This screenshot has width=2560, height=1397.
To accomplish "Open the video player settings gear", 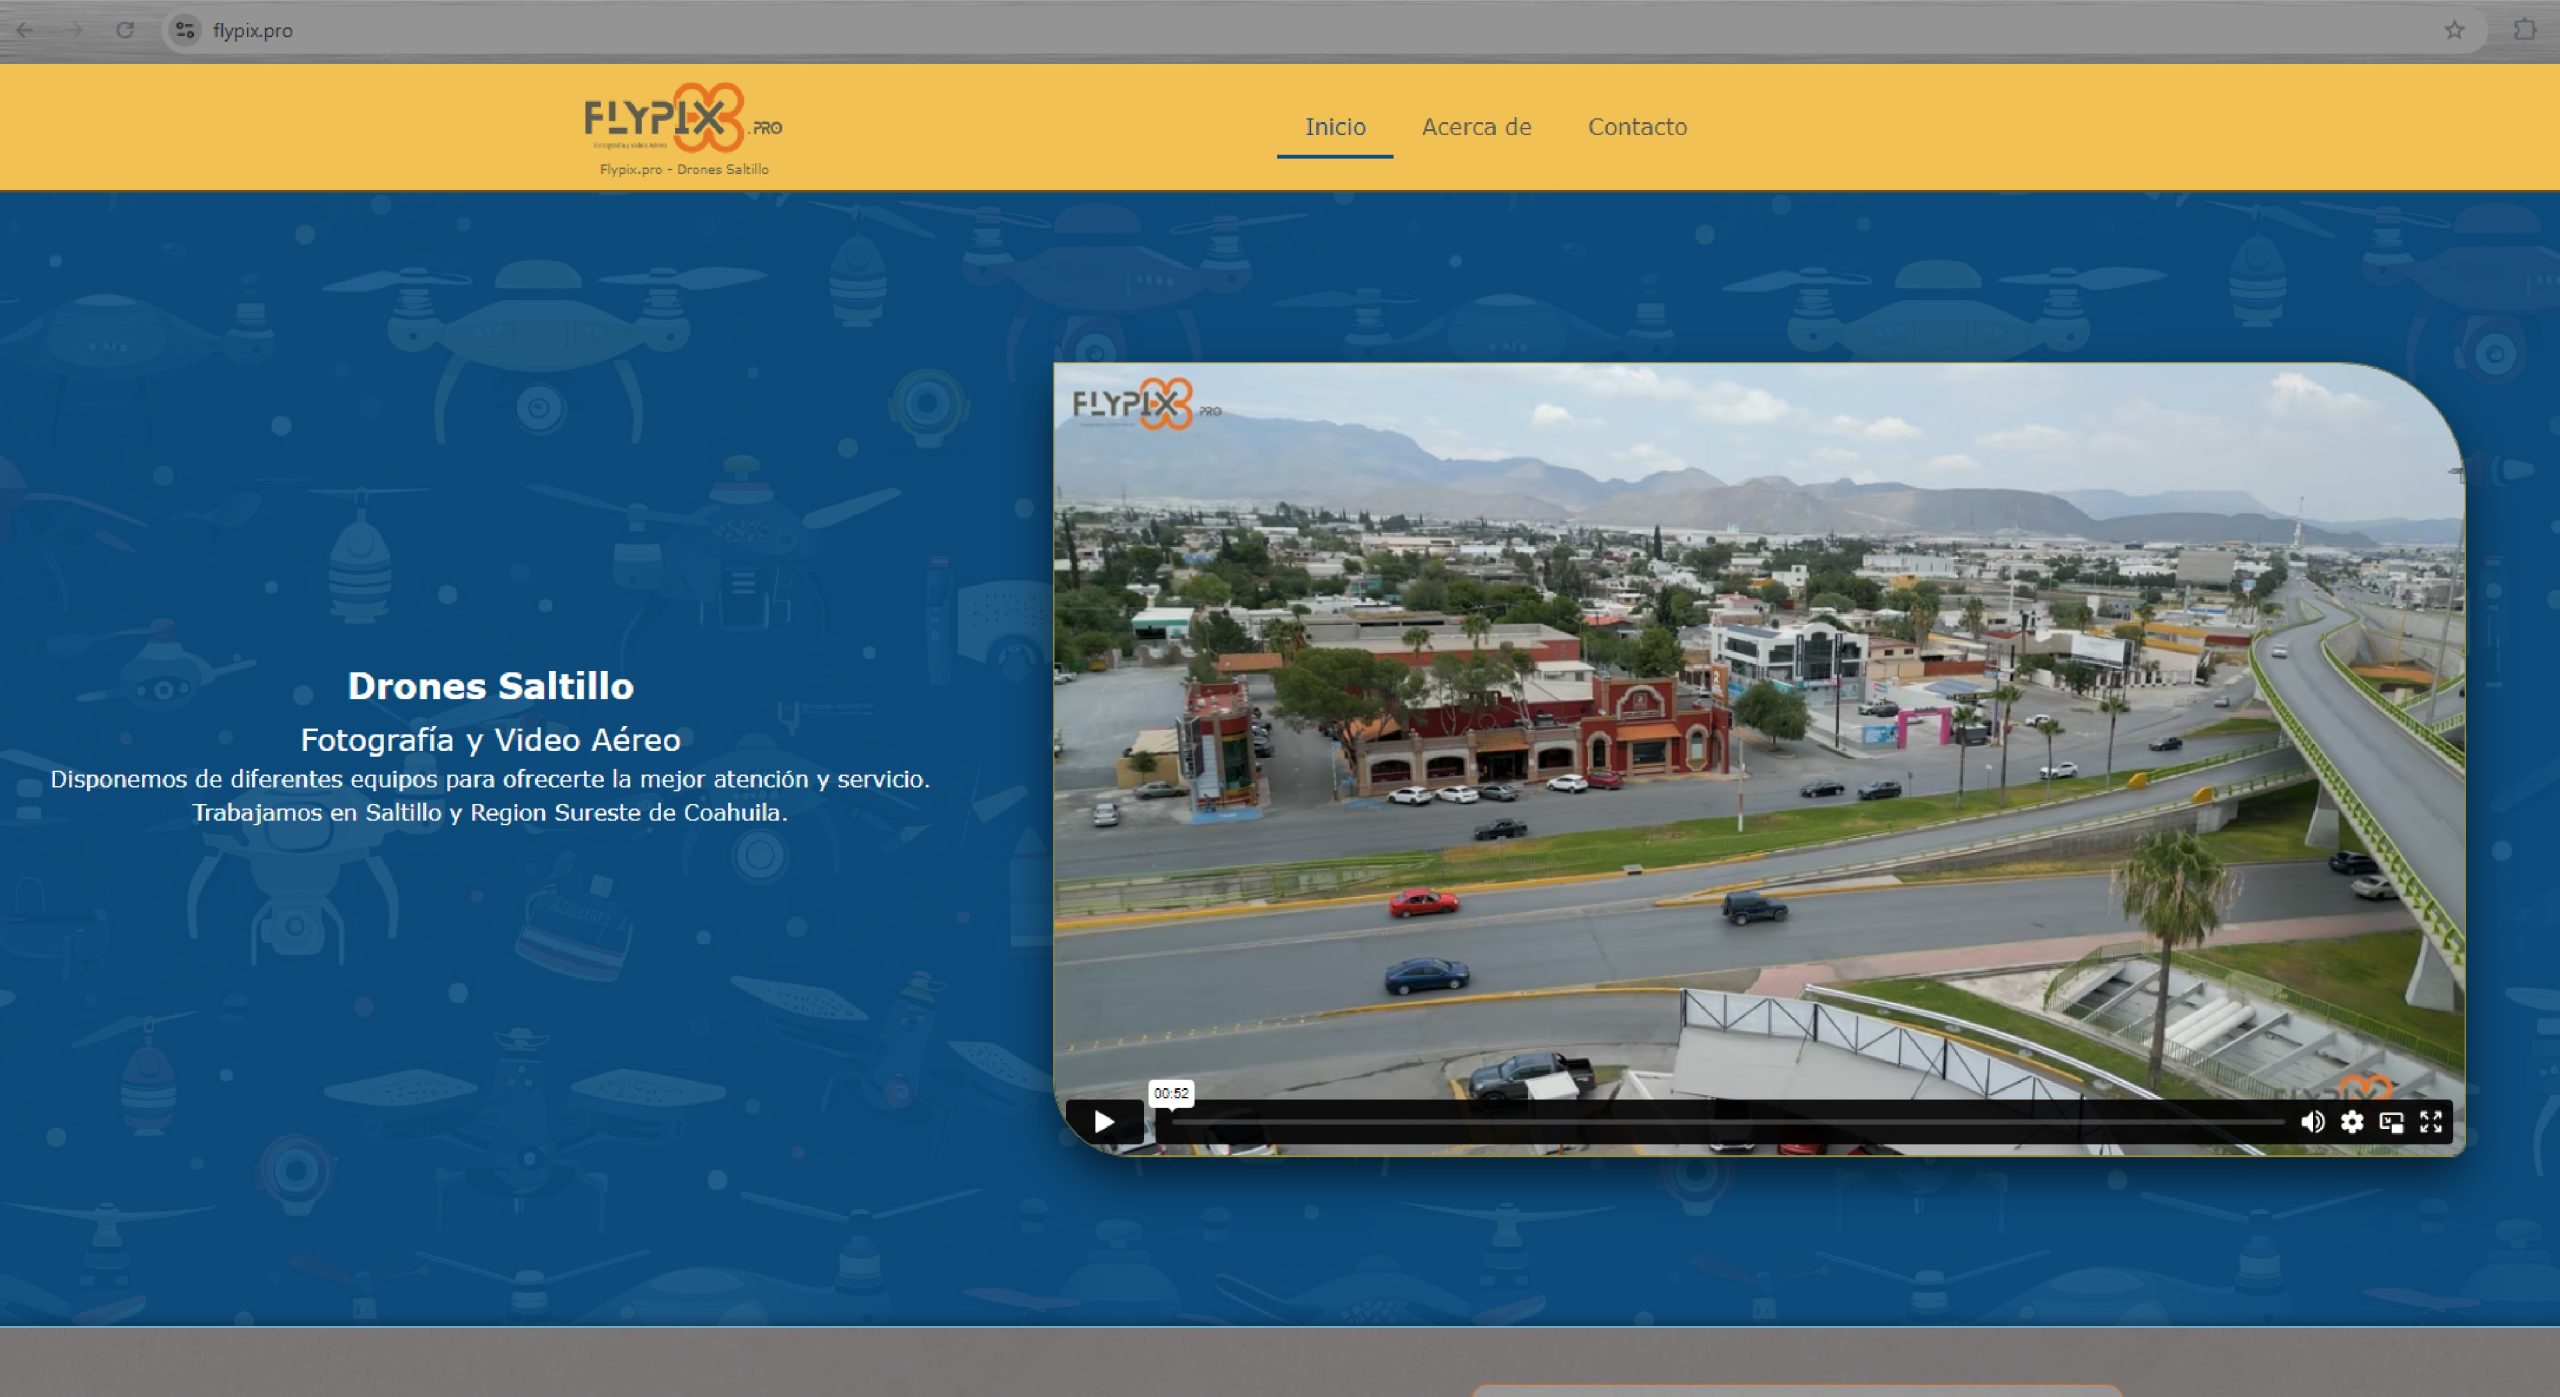I will point(2352,1121).
